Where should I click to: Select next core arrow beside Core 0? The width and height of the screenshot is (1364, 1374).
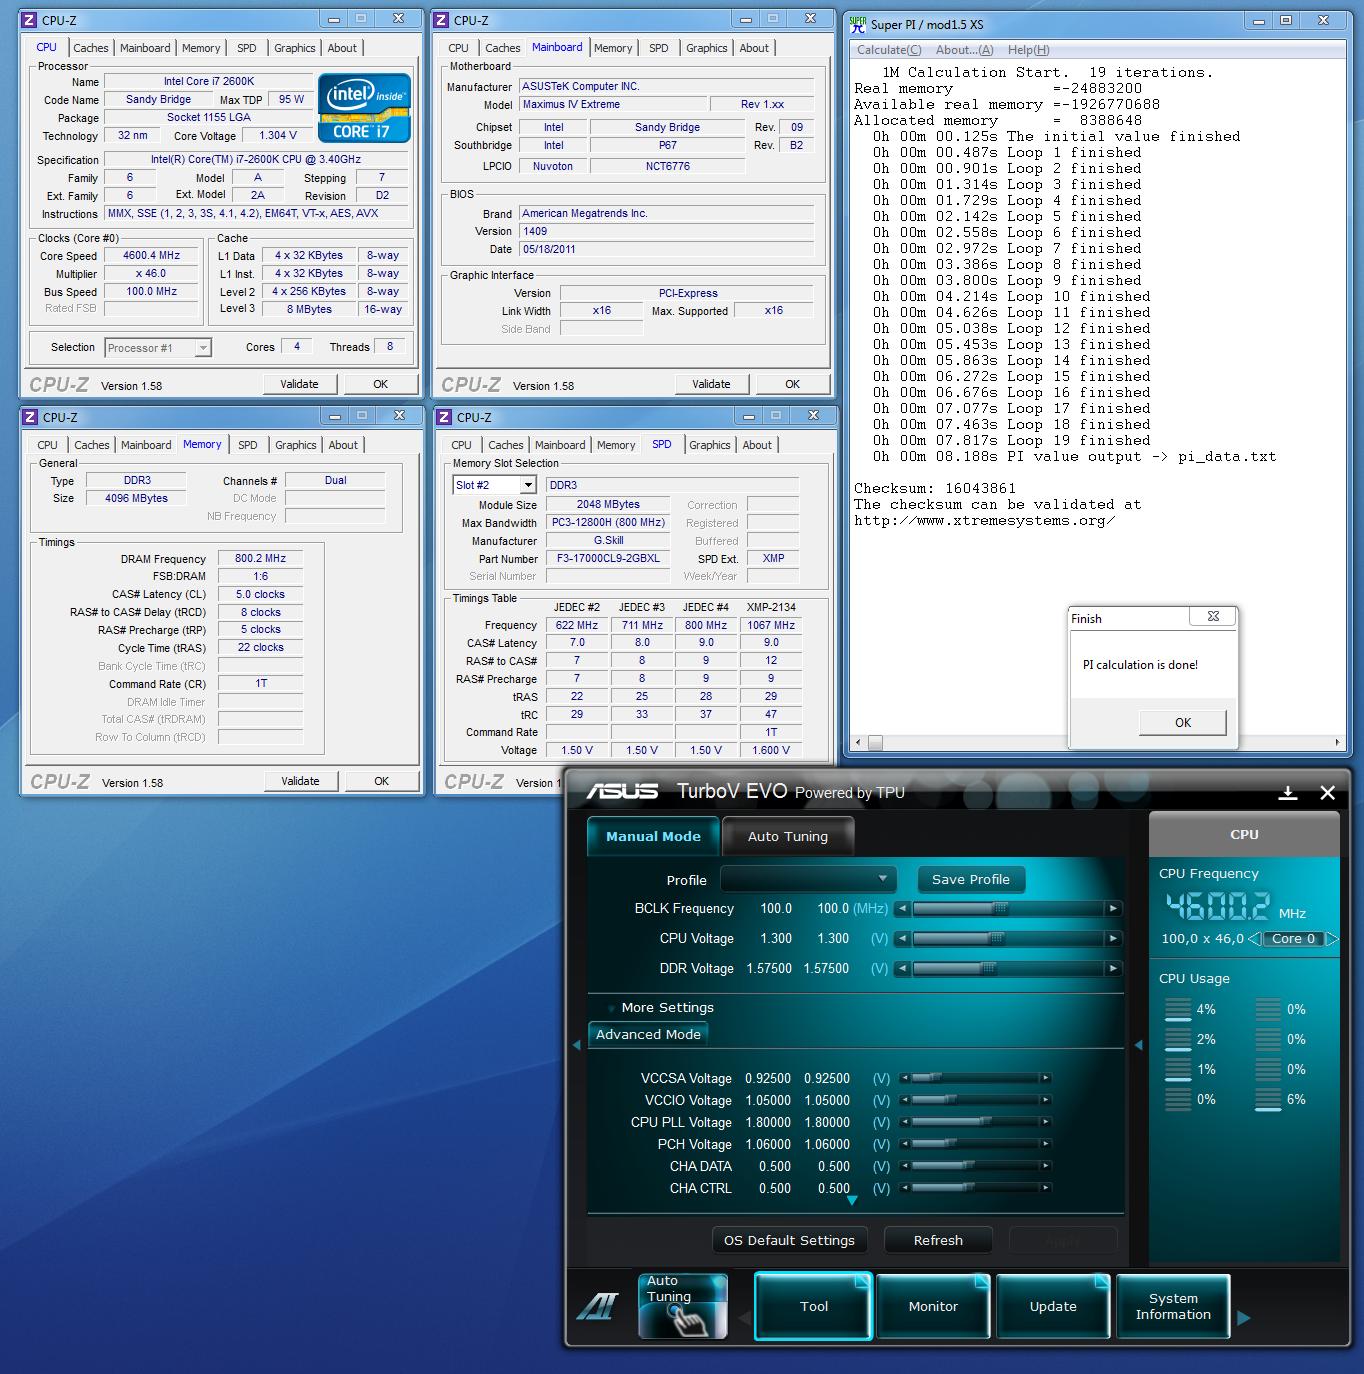[x=1331, y=939]
